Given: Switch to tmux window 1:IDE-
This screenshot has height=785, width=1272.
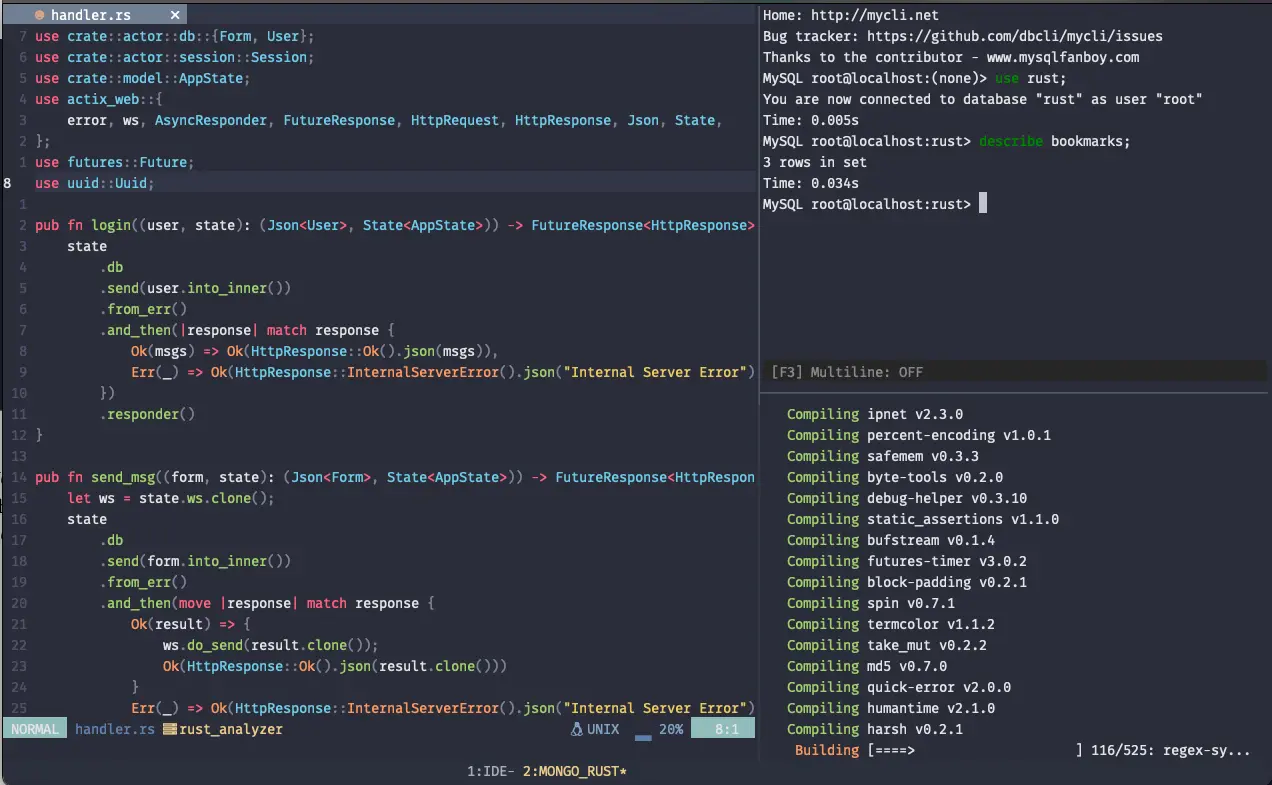Looking at the screenshot, I should (x=491, y=771).
